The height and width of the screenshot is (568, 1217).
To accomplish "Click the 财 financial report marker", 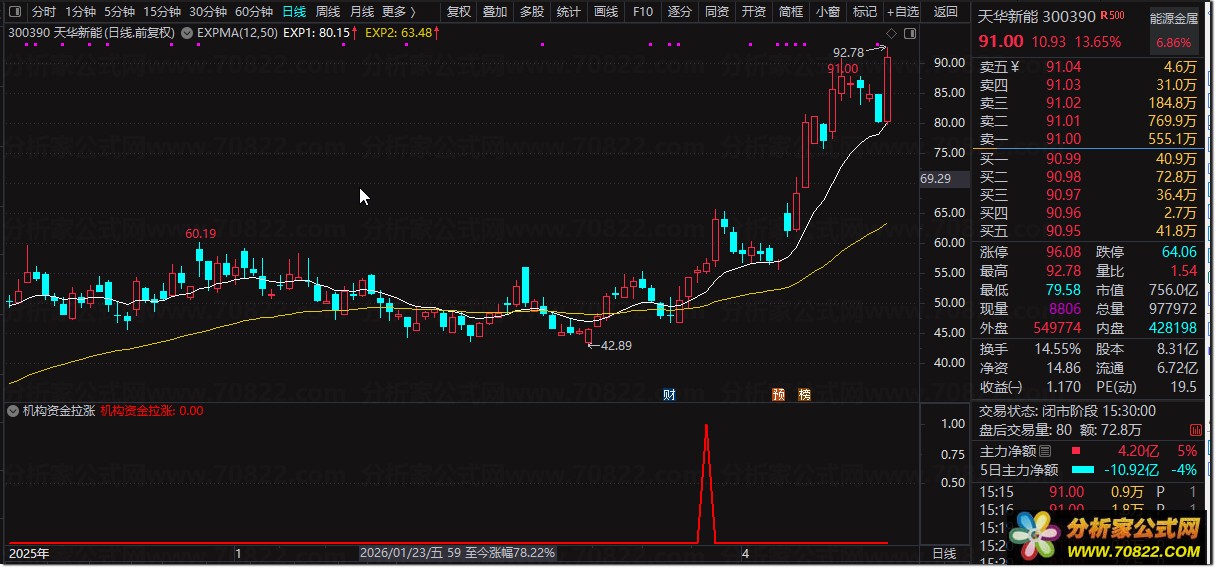I will [x=669, y=395].
